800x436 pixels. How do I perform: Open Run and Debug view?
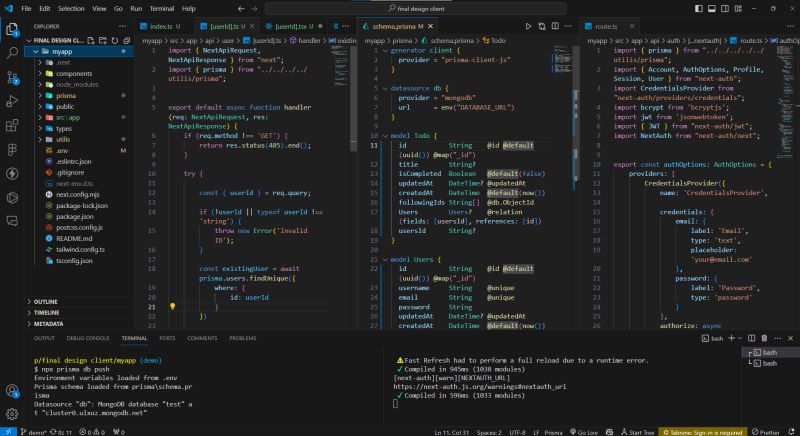point(12,100)
